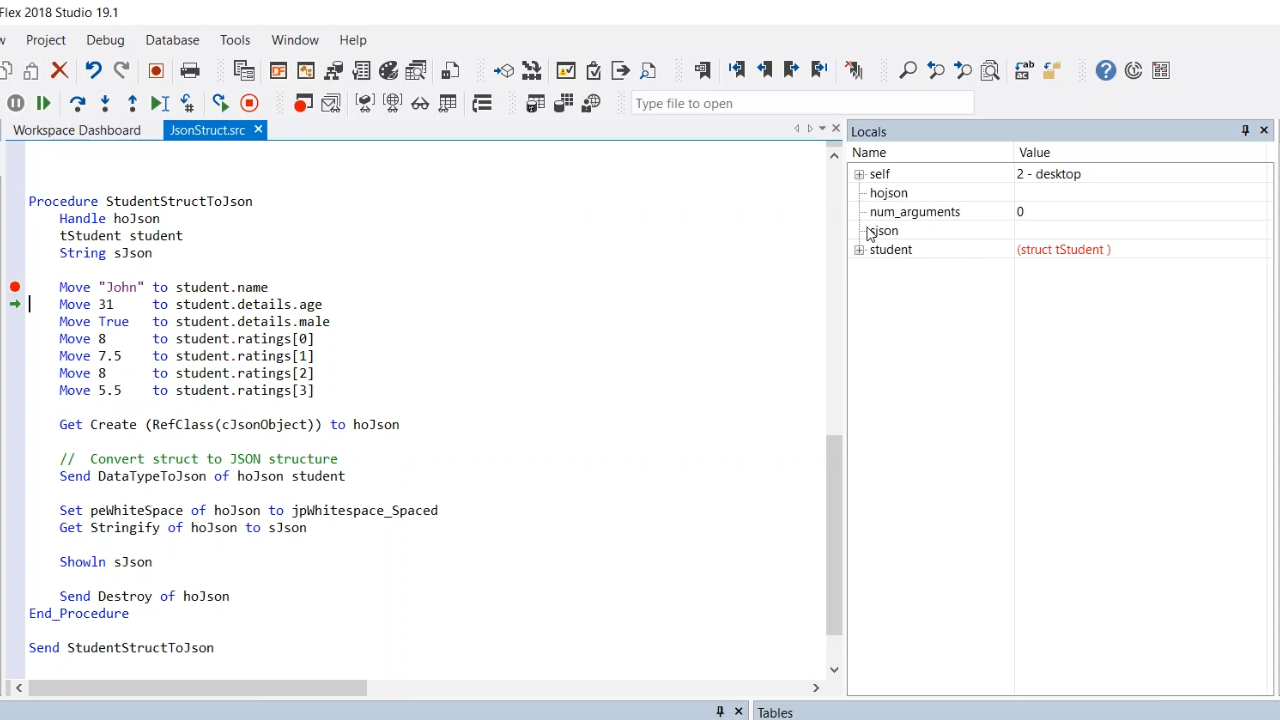
Task: Click the Step Over debug icon
Action: click(x=77, y=103)
